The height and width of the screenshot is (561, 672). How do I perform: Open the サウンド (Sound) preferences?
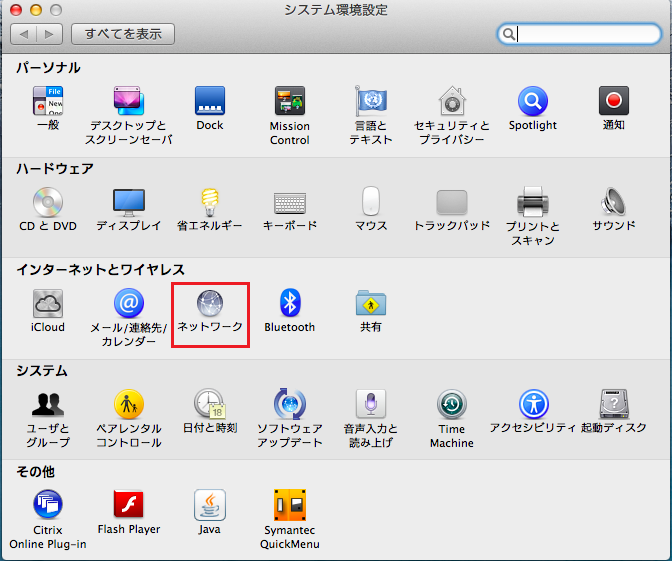pos(614,203)
